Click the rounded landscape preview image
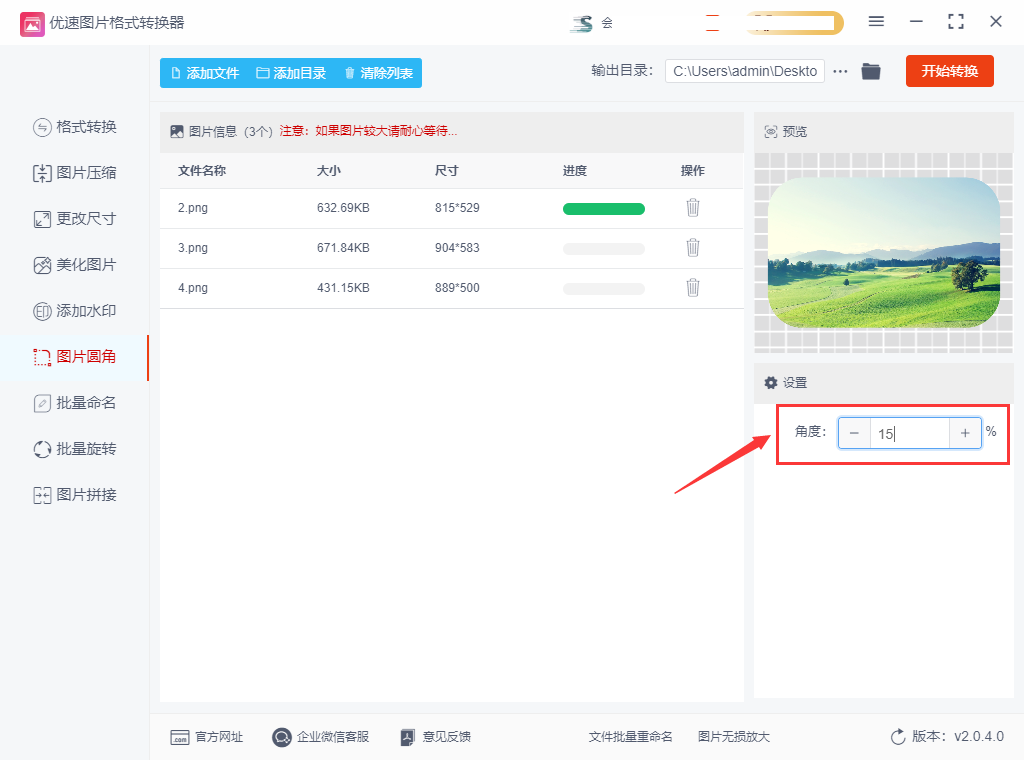Image resolution: width=1024 pixels, height=760 pixels. pyautogui.click(x=884, y=252)
